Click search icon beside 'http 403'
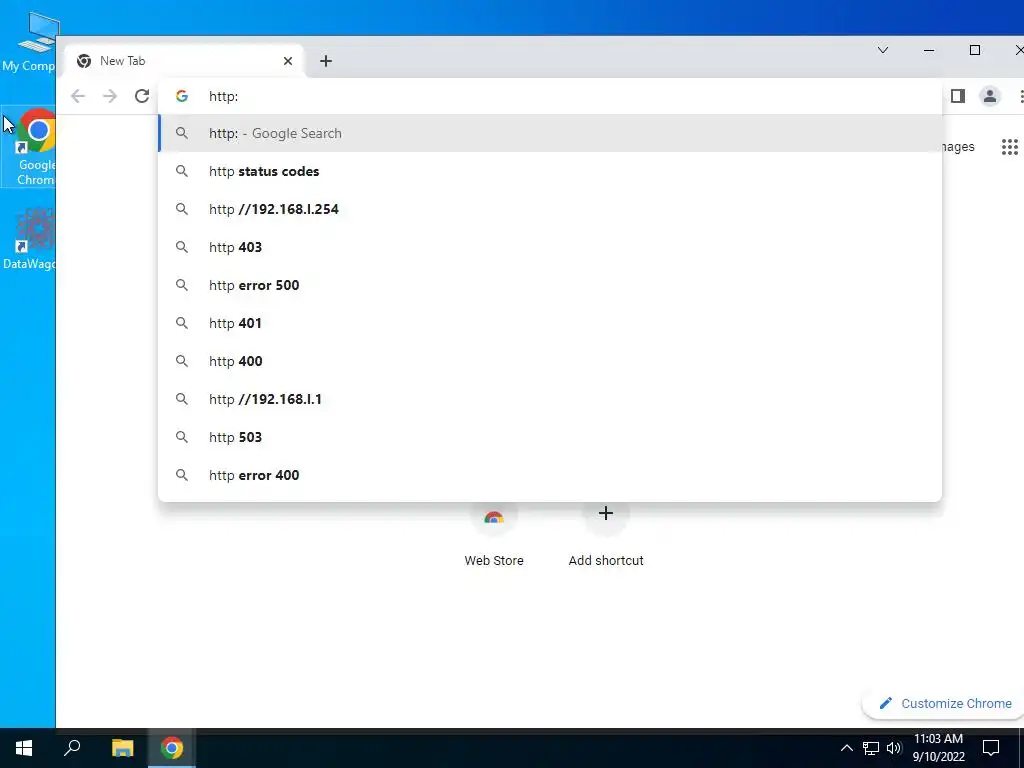1024x768 pixels. tap(182, 247)
